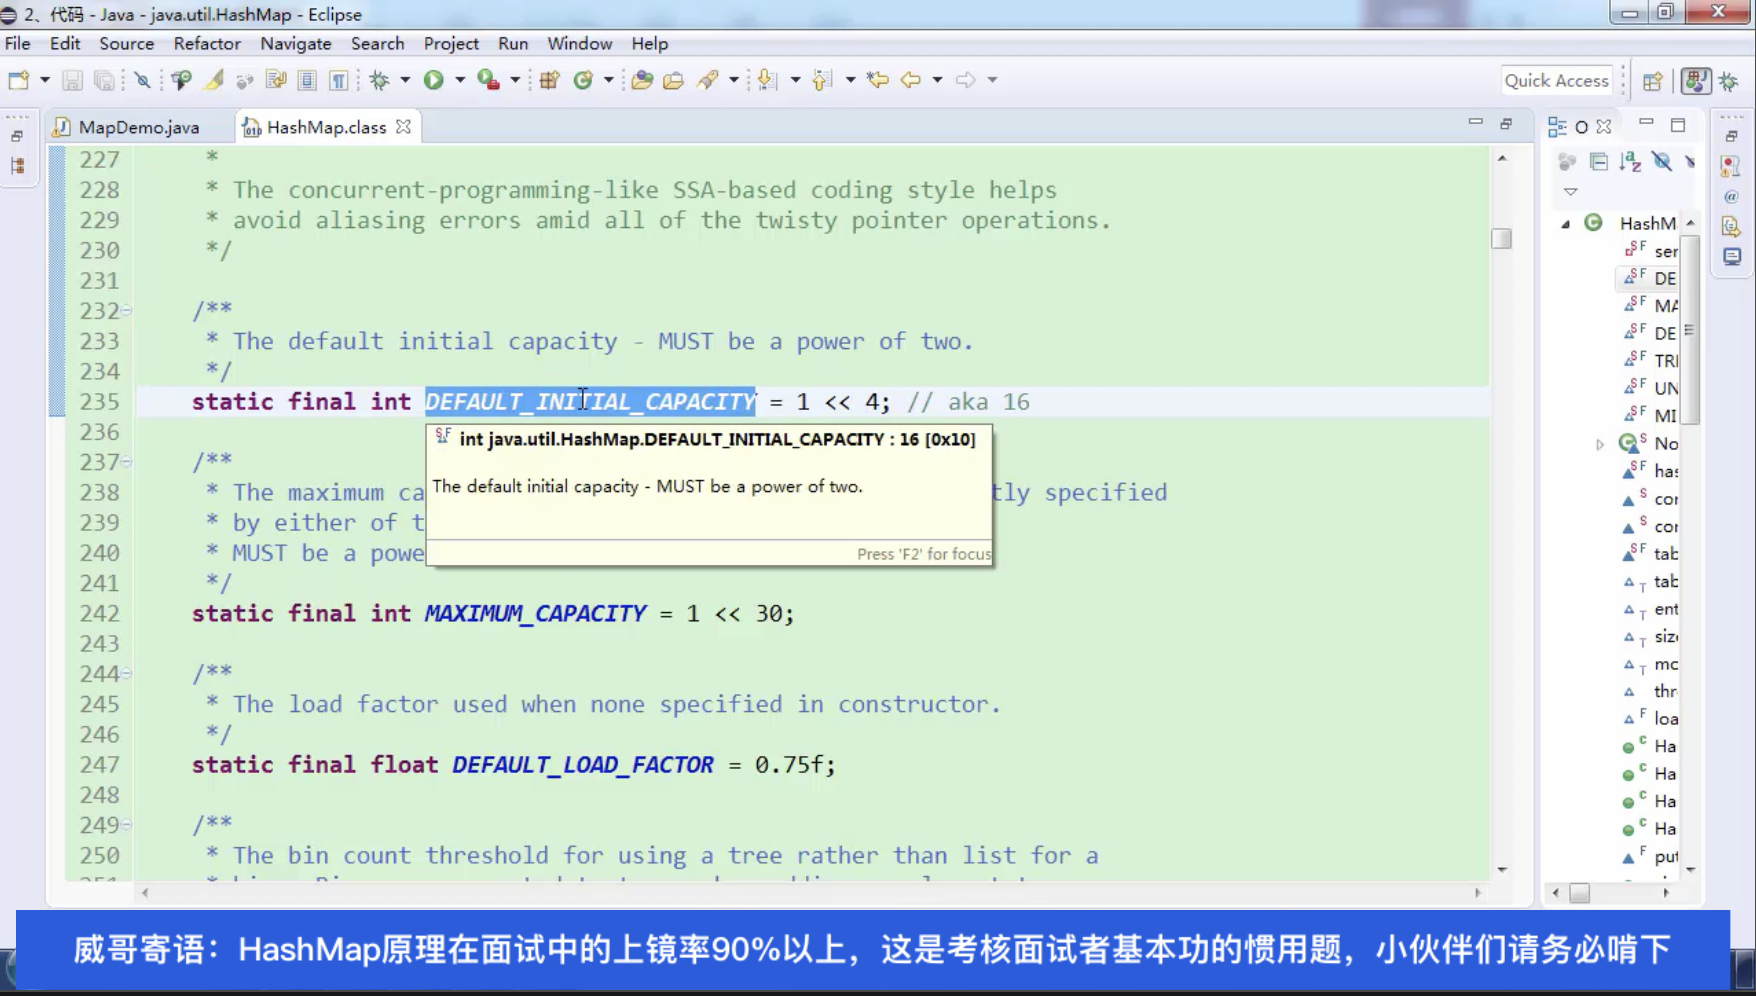Click the New file wizard icon
Screen dimensions: 1756x996
point(18,80)
